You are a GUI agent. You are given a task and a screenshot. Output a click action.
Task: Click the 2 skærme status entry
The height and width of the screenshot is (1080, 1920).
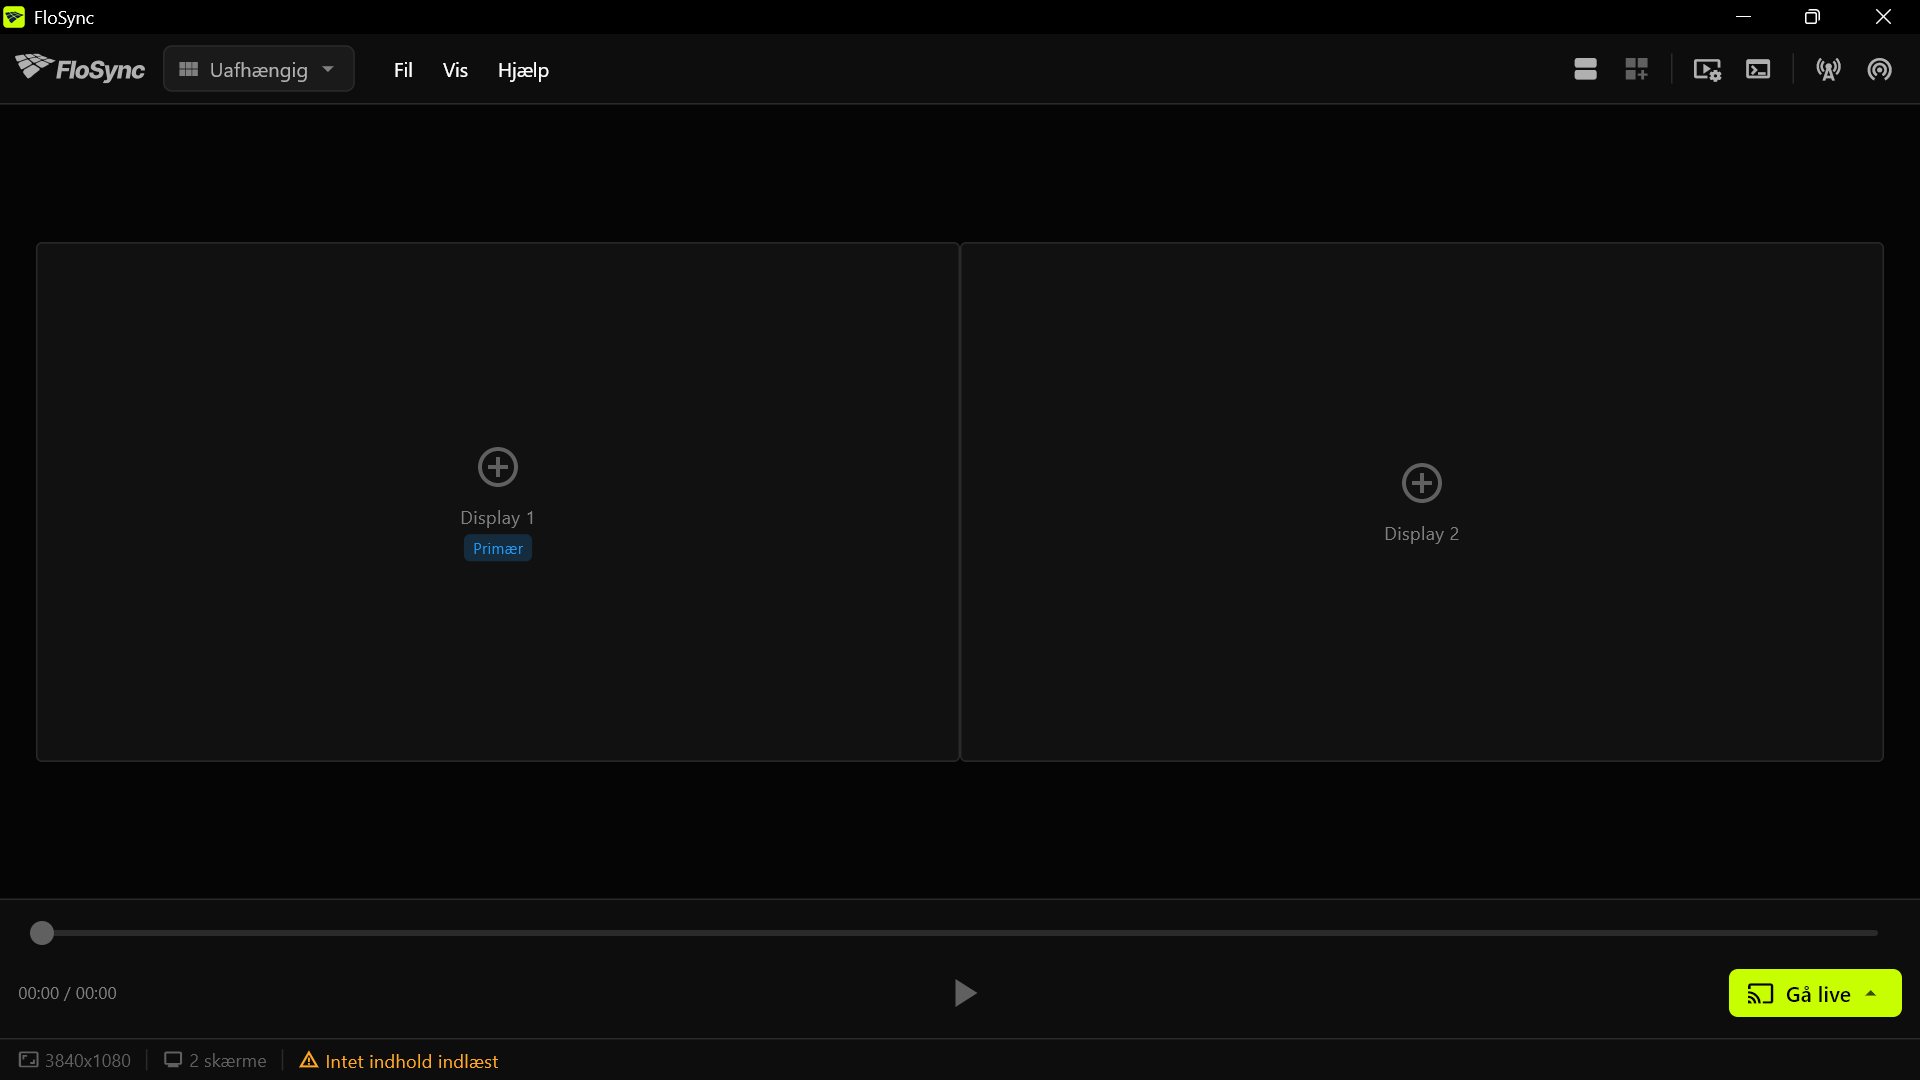(x=215, y=1060)
